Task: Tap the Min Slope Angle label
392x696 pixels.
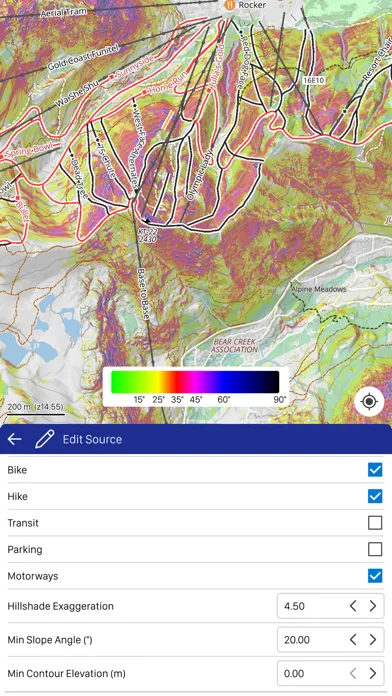Action: 50,640
